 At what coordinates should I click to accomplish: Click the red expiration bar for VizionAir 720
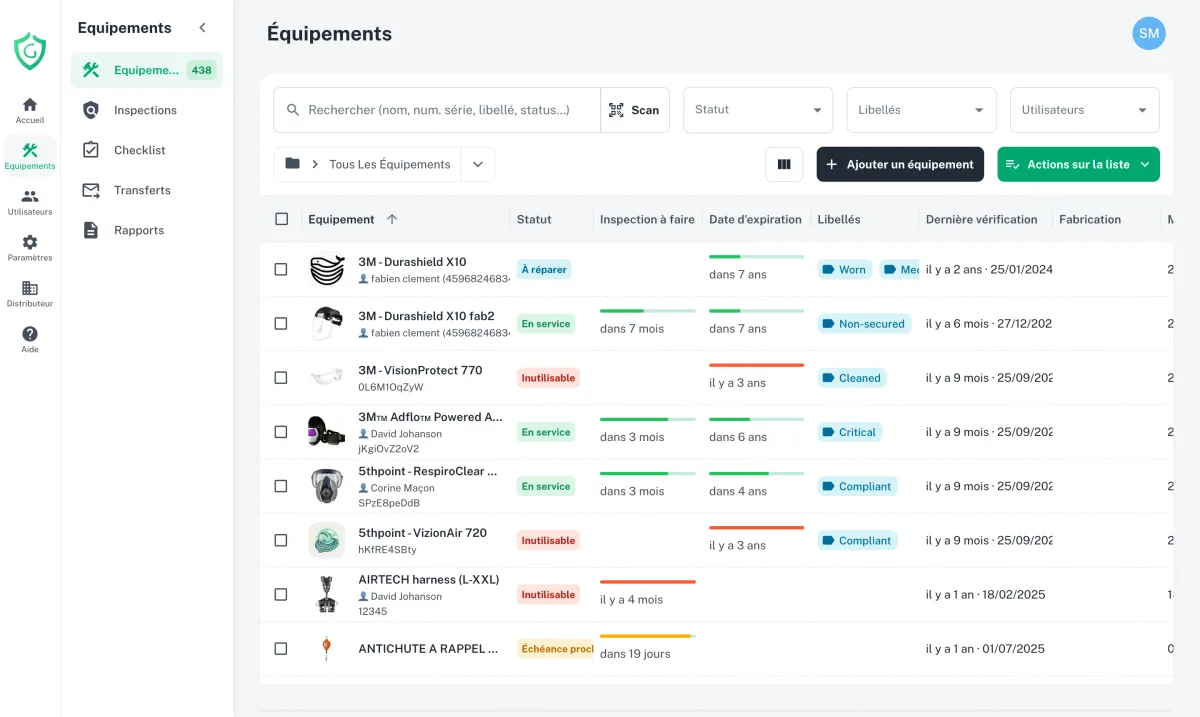coord(756,527)
